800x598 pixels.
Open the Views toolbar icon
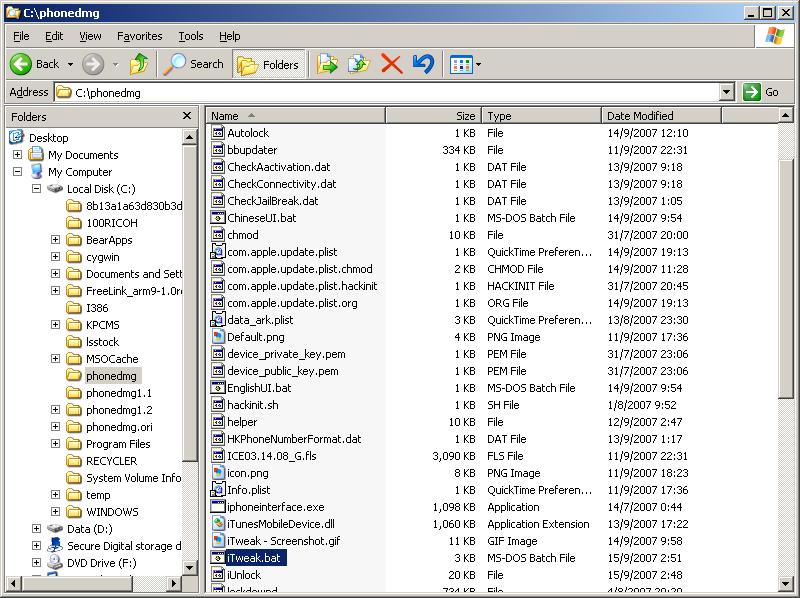click(461, 65)
